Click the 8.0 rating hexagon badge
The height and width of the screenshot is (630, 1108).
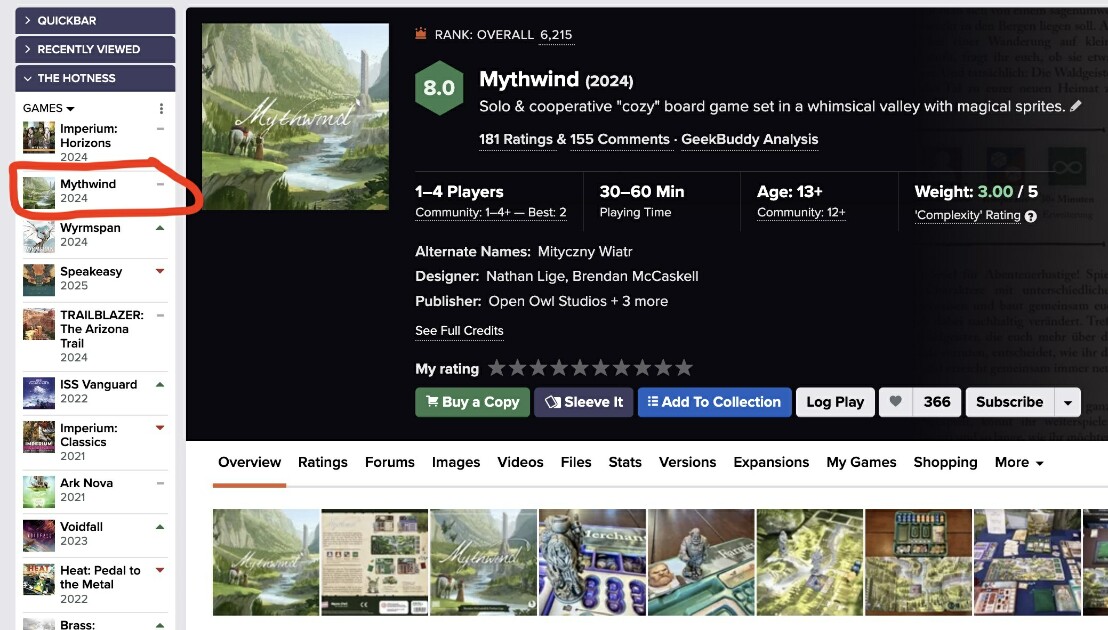tap(439, 88)
